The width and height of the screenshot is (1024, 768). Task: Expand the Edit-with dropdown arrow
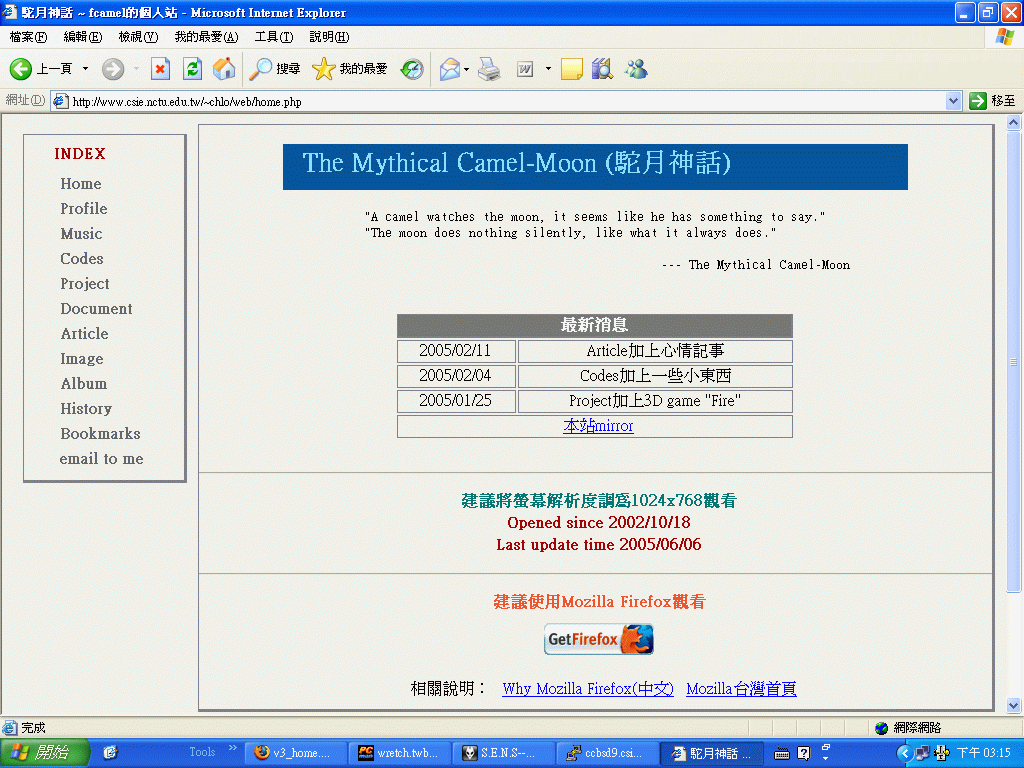(x=548, y=69)
